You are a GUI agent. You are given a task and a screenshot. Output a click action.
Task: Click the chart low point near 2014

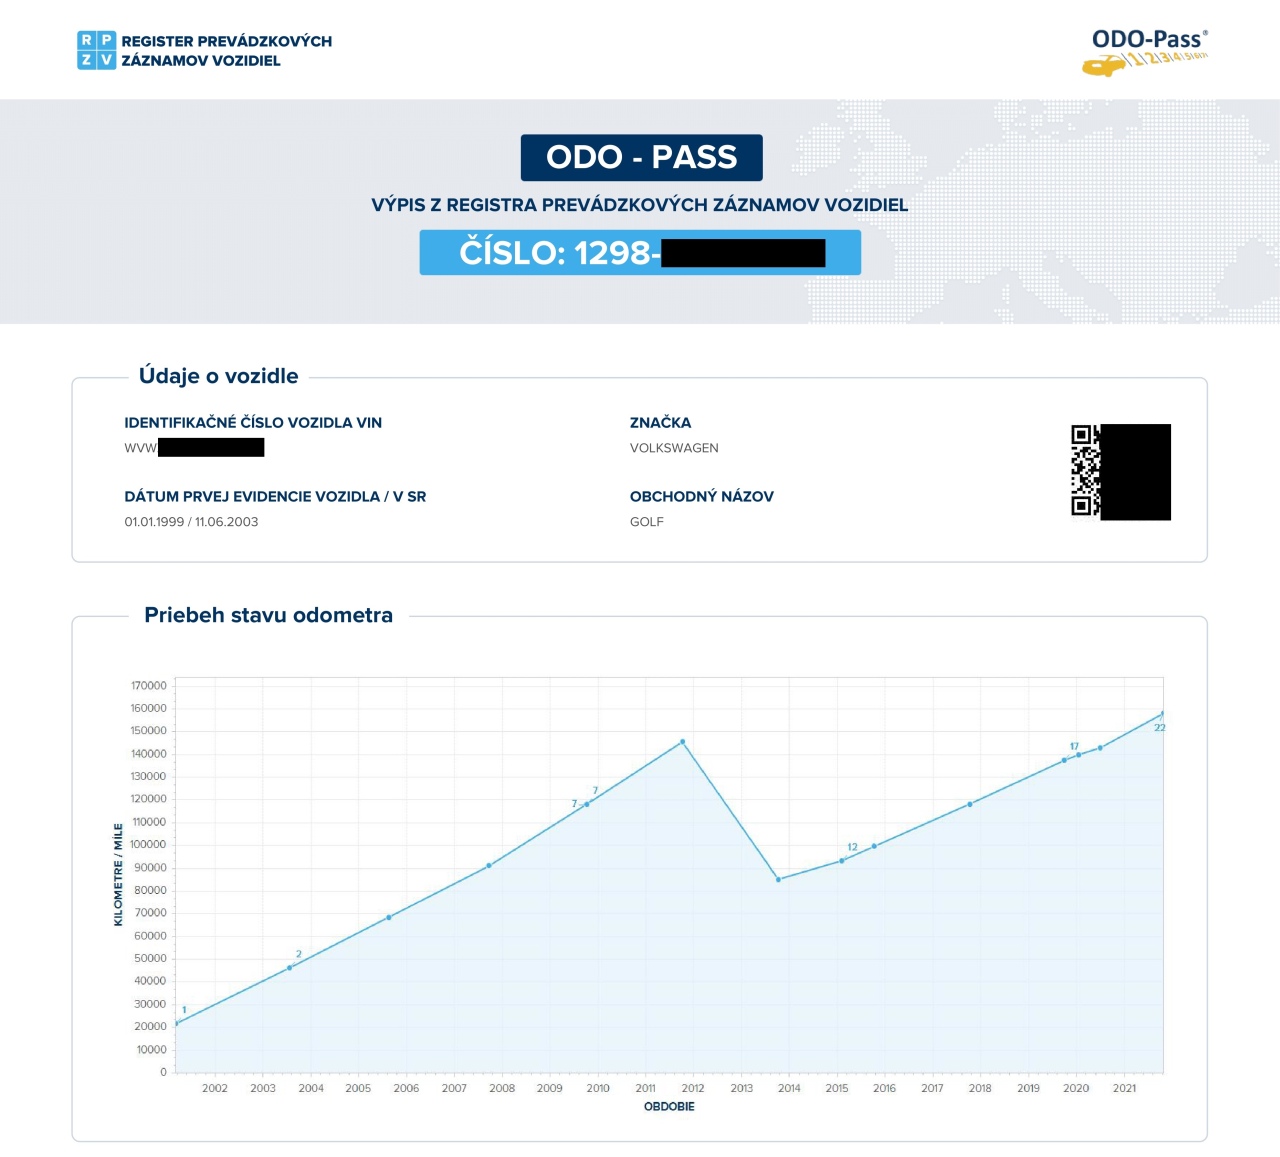pyautogui.click(x=779, y=880)
